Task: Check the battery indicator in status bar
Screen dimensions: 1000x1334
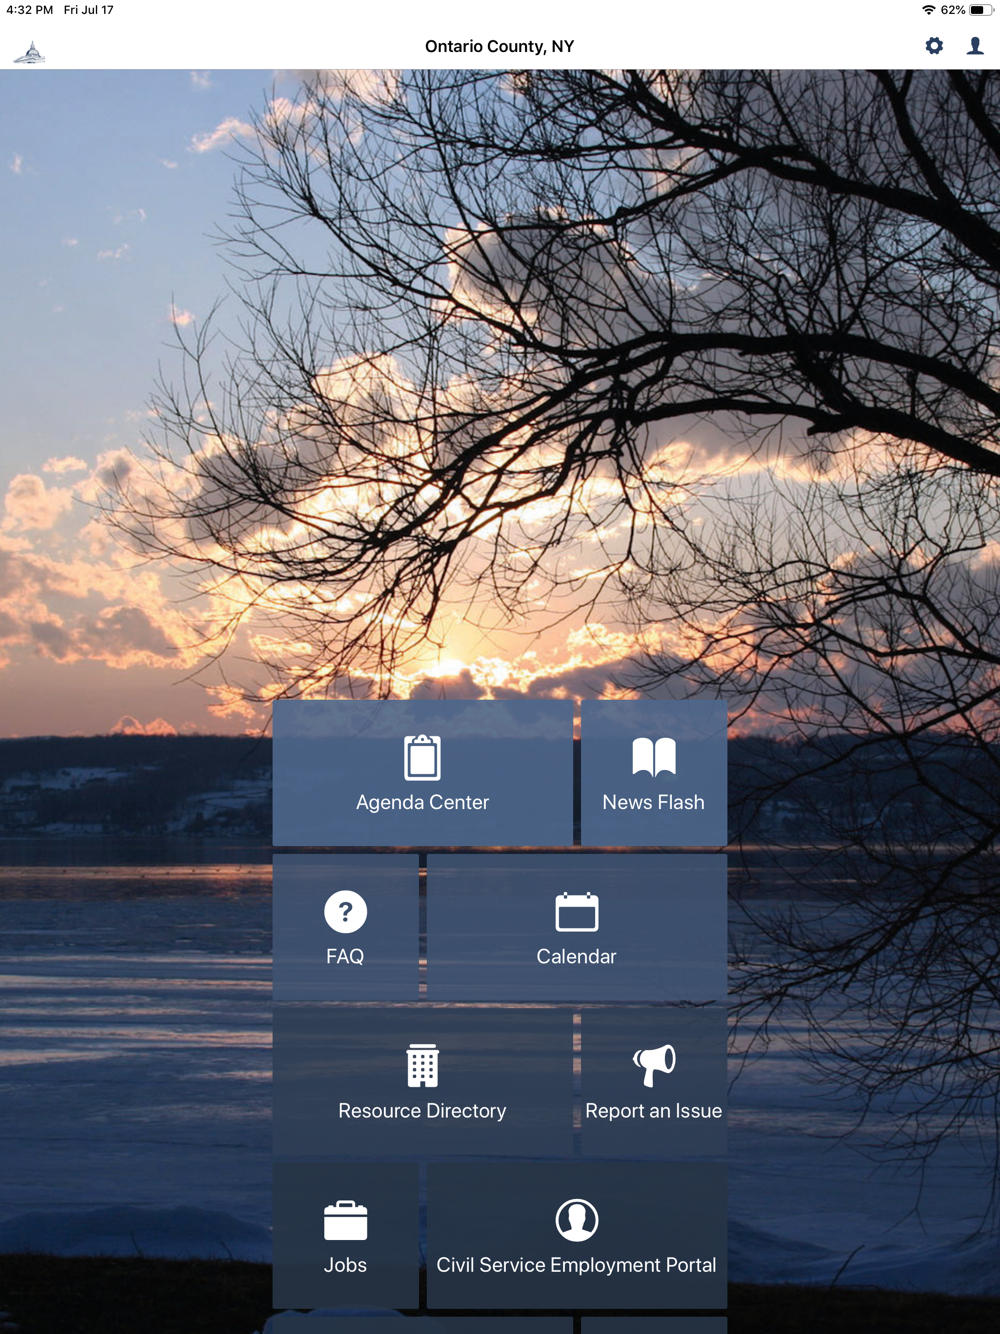Action: point(981,10)
